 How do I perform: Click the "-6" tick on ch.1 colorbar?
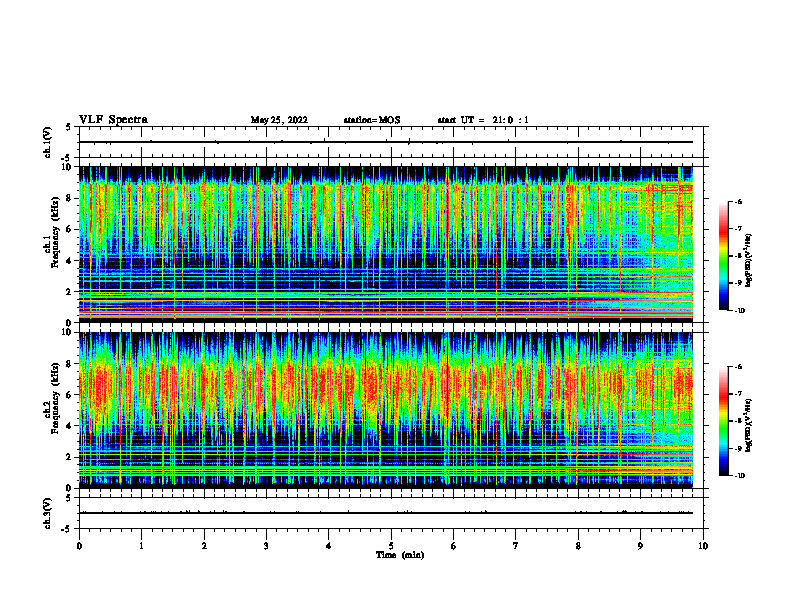point(738,201)
